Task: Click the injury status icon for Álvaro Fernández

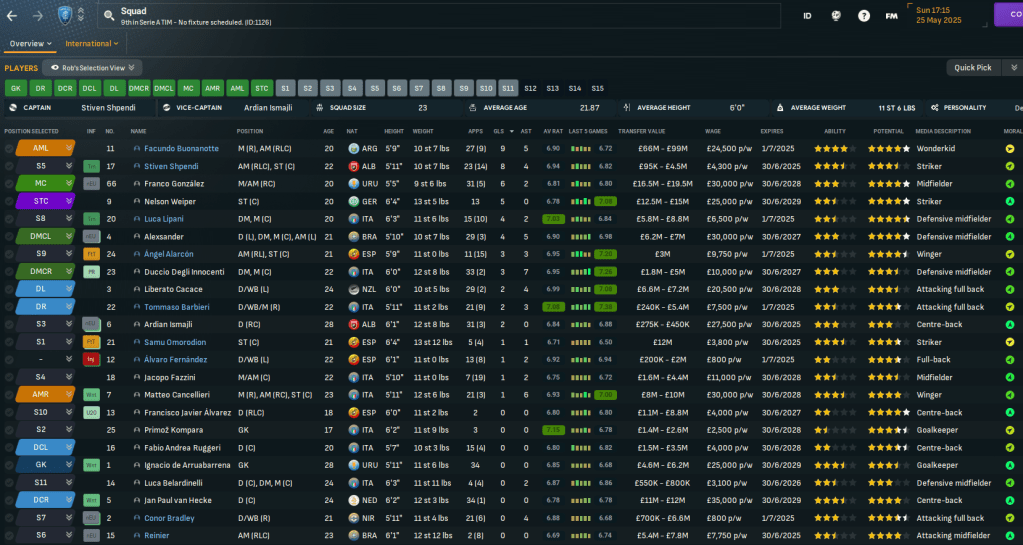Action: click(x=91, y=359)
